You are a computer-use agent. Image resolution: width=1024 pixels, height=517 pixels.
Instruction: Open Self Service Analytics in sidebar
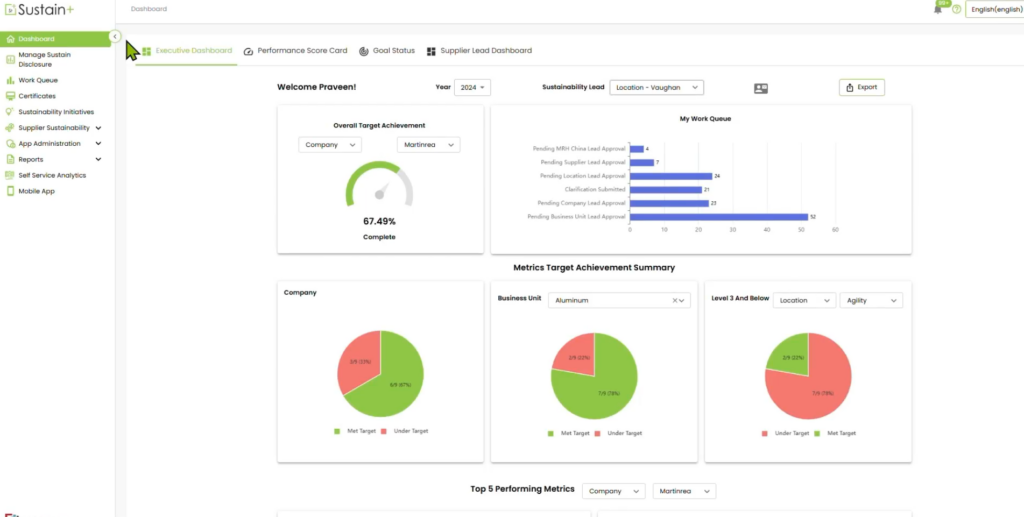[52, 175]
